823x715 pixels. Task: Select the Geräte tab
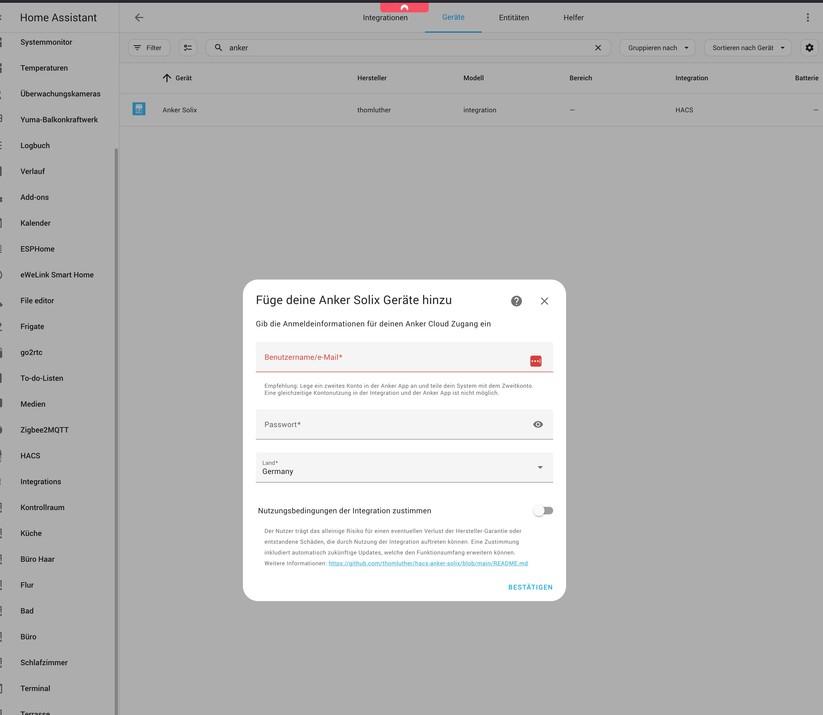[x=453, y=17]
